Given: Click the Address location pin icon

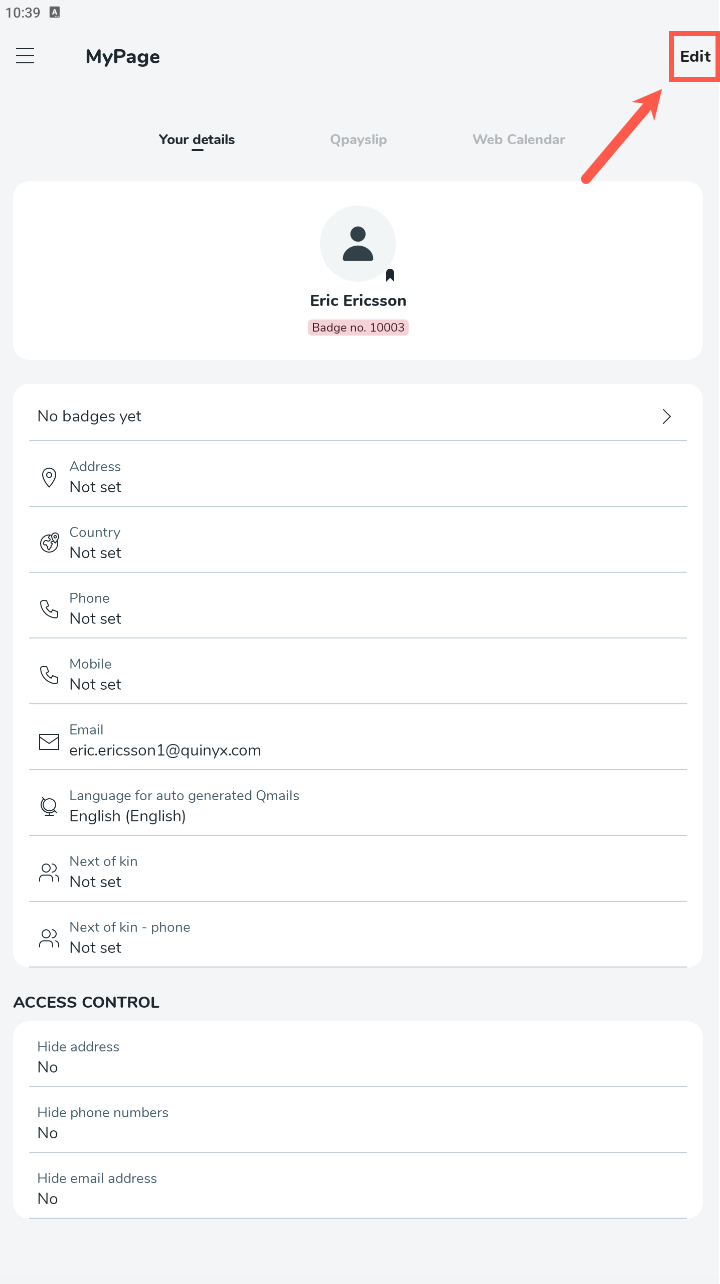Looking at the screenshot, I should pyautogui.click(x=49, y=477).
